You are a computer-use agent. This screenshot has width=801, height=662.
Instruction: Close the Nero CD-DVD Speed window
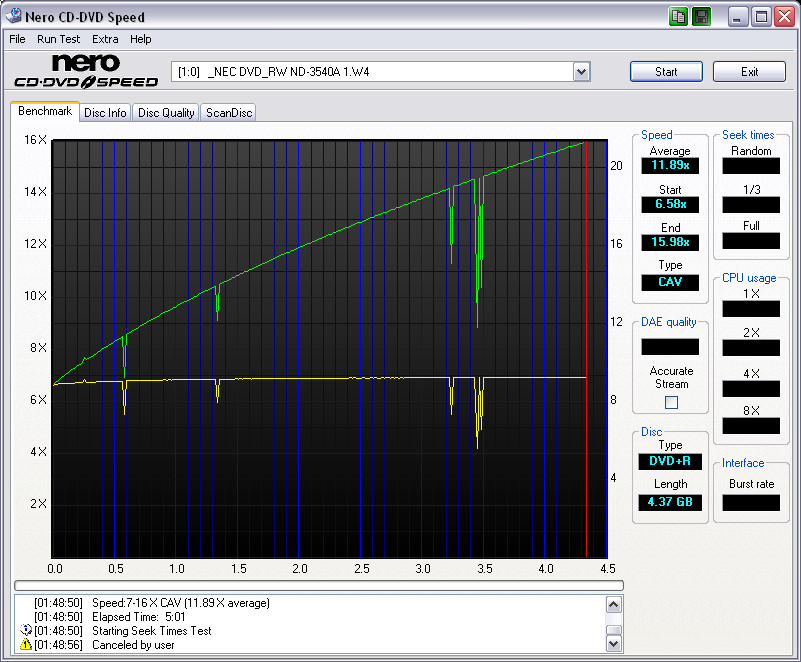click(784, 17)
